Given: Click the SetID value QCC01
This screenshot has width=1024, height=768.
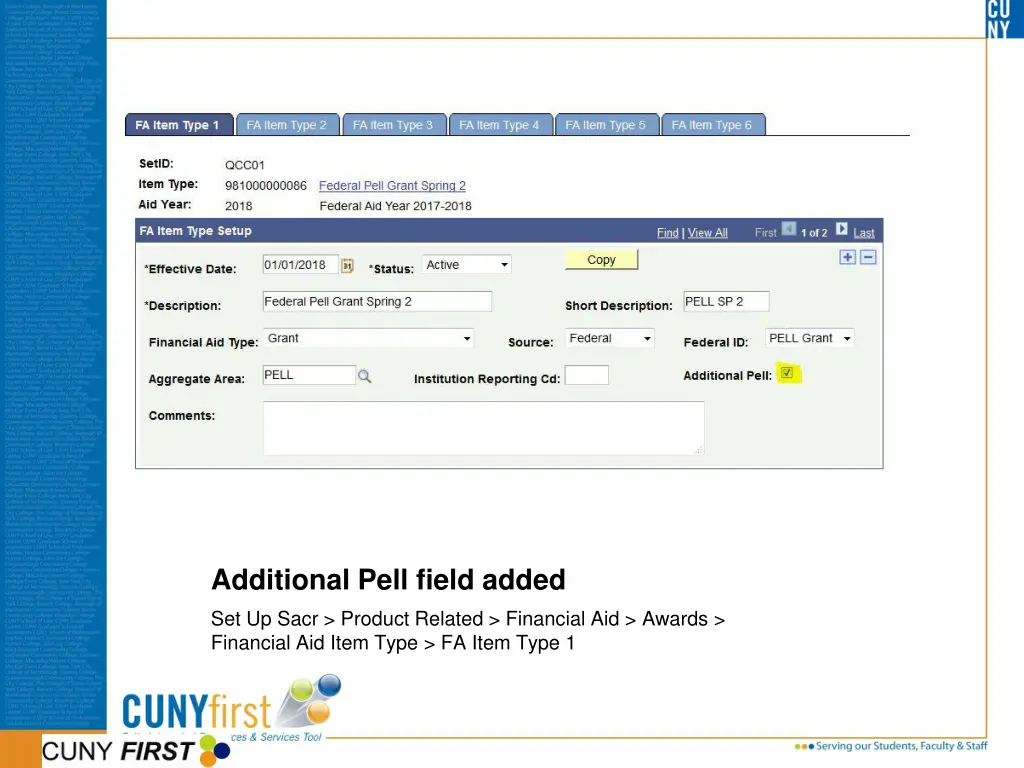Looking at the screenshot, I should coord(245,165).
